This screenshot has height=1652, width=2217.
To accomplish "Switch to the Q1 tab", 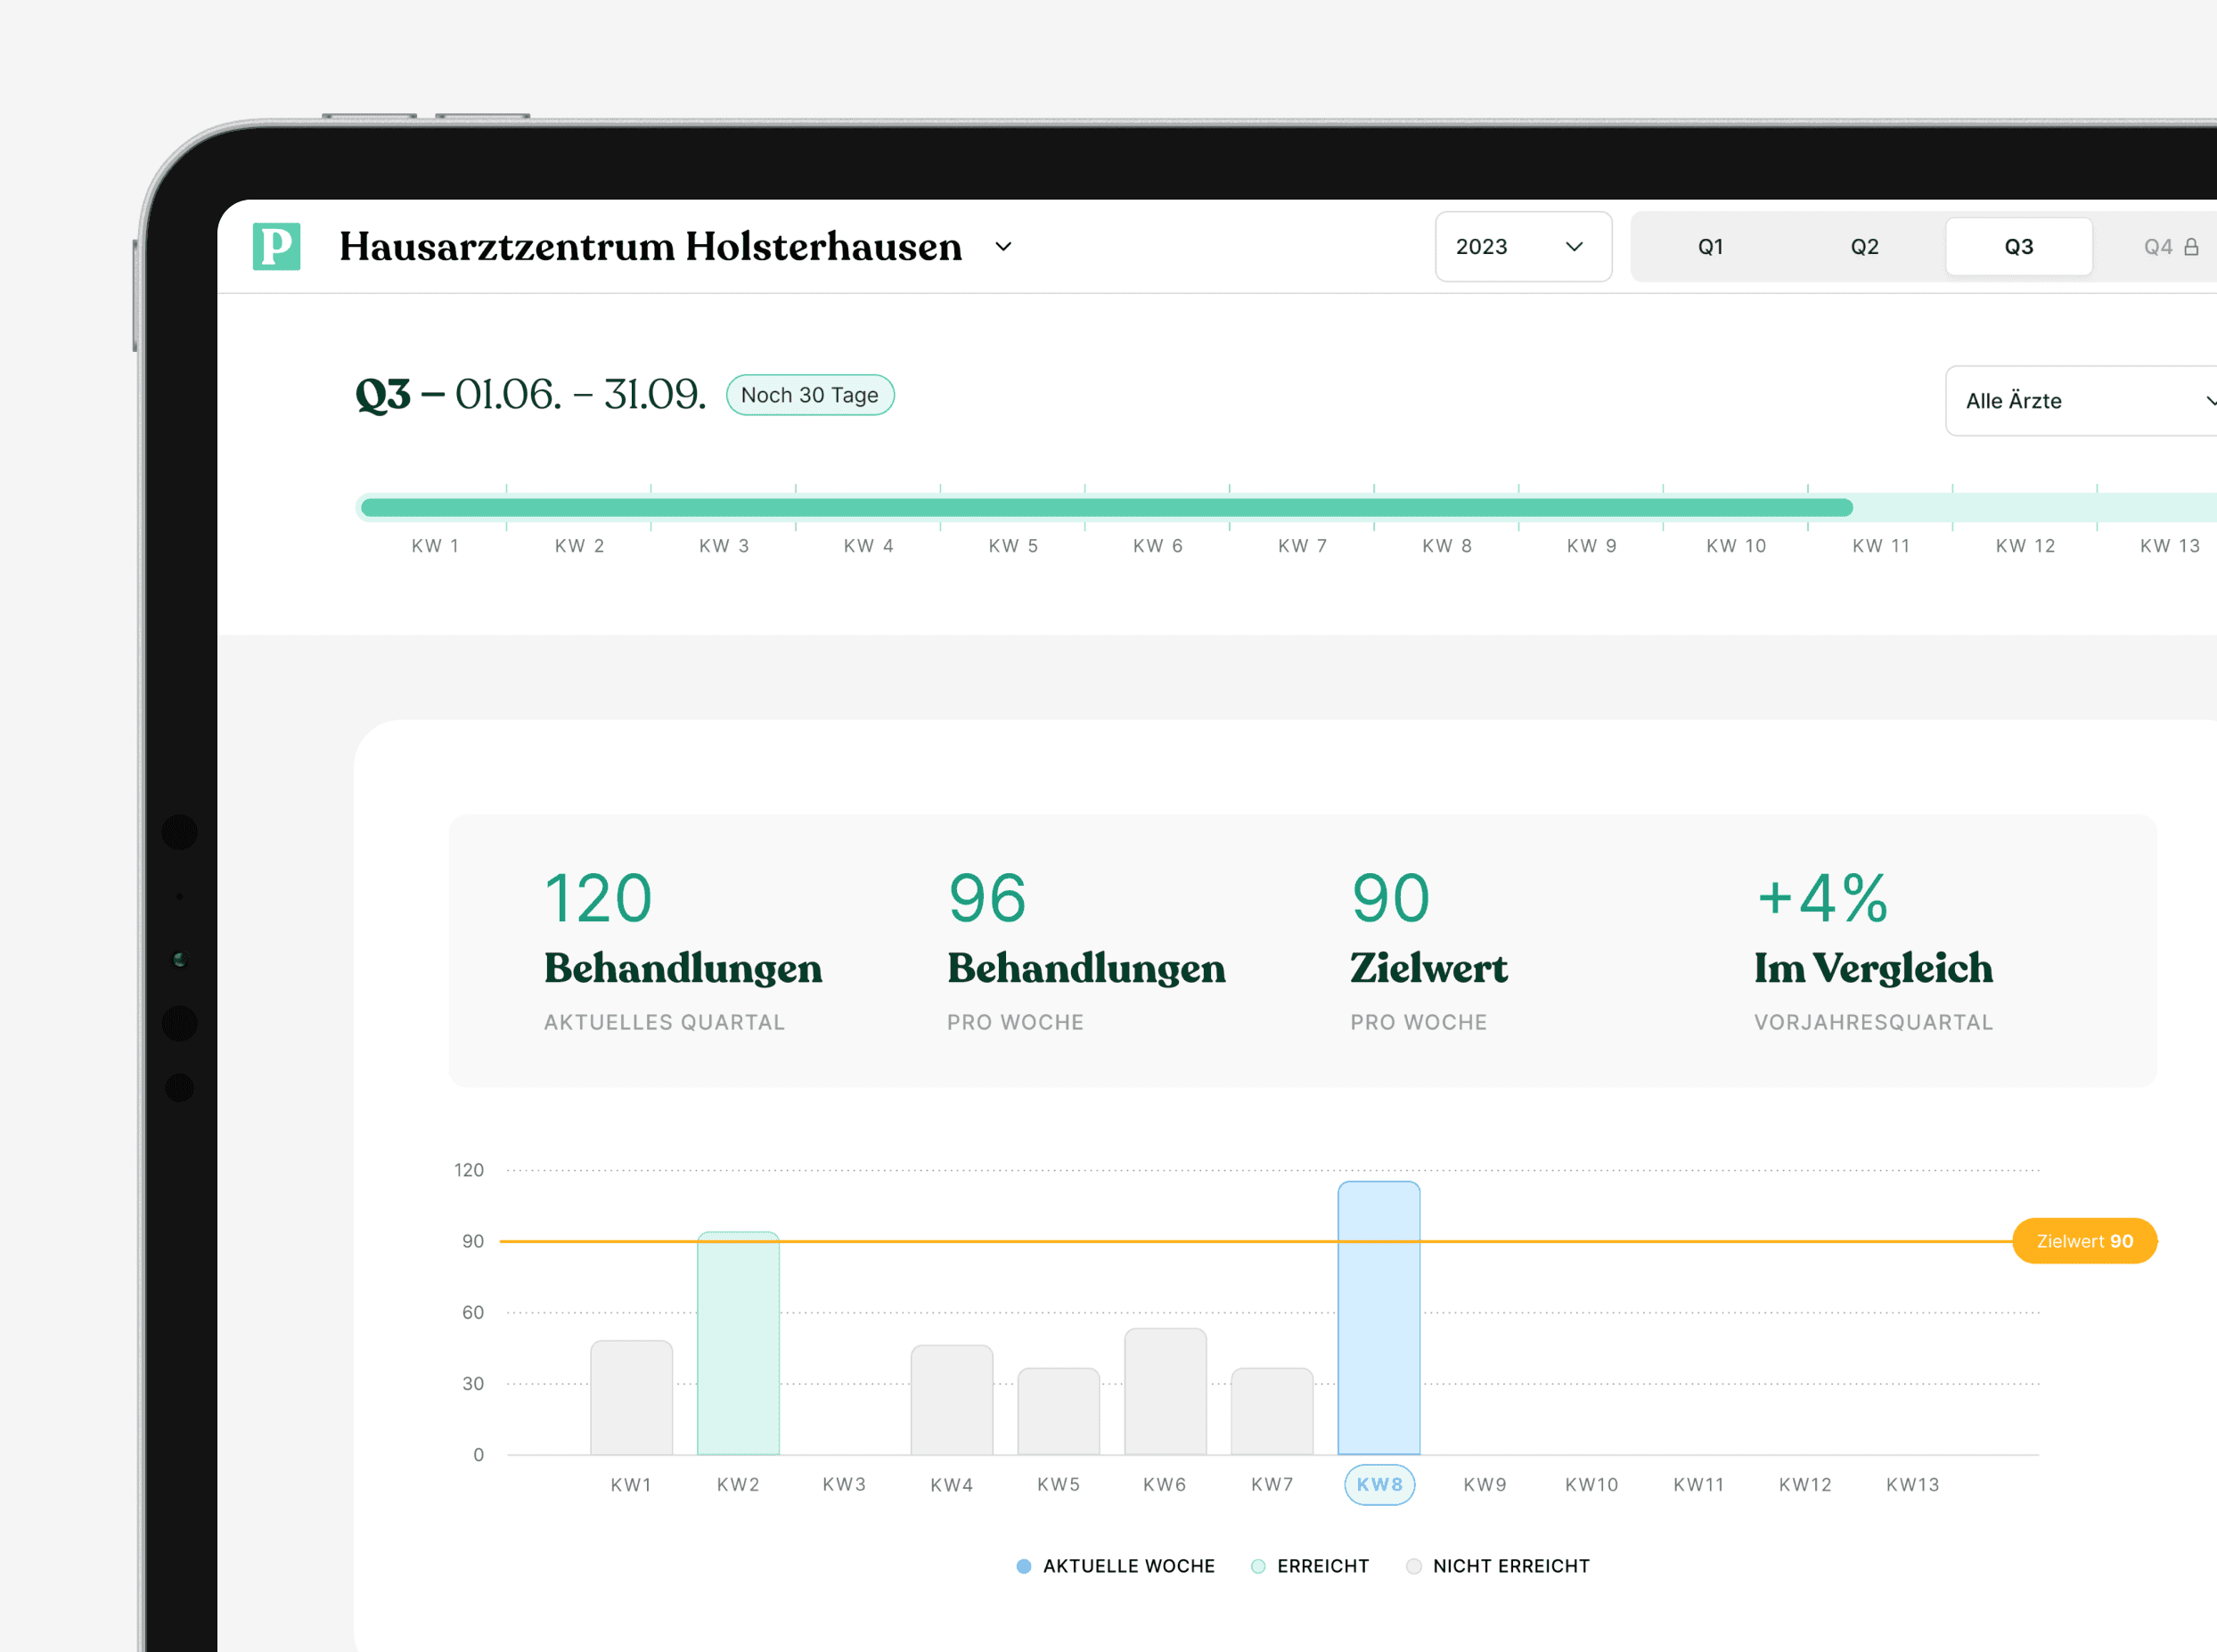I will [x=1710, y=247].
